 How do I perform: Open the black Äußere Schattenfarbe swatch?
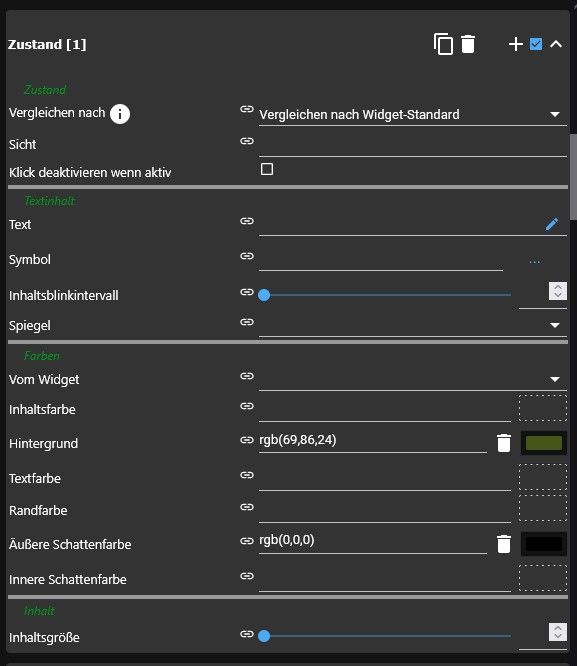(543, 544)
